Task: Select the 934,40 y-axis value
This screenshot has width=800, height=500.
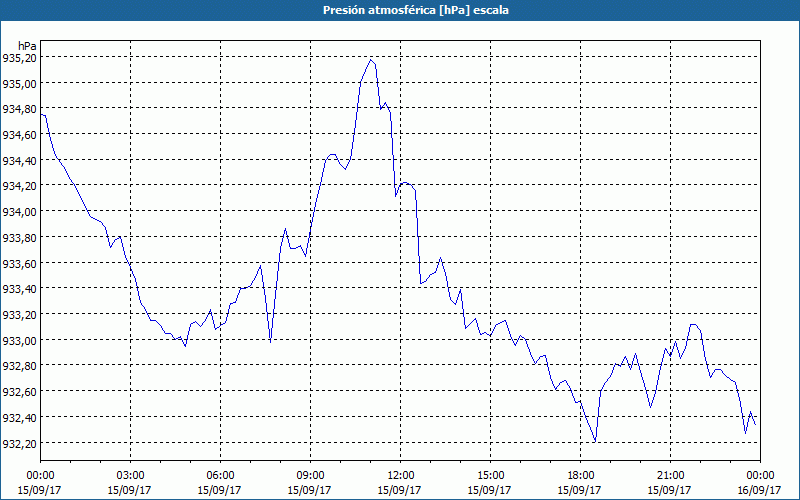Action: click(x=20, y=160)
